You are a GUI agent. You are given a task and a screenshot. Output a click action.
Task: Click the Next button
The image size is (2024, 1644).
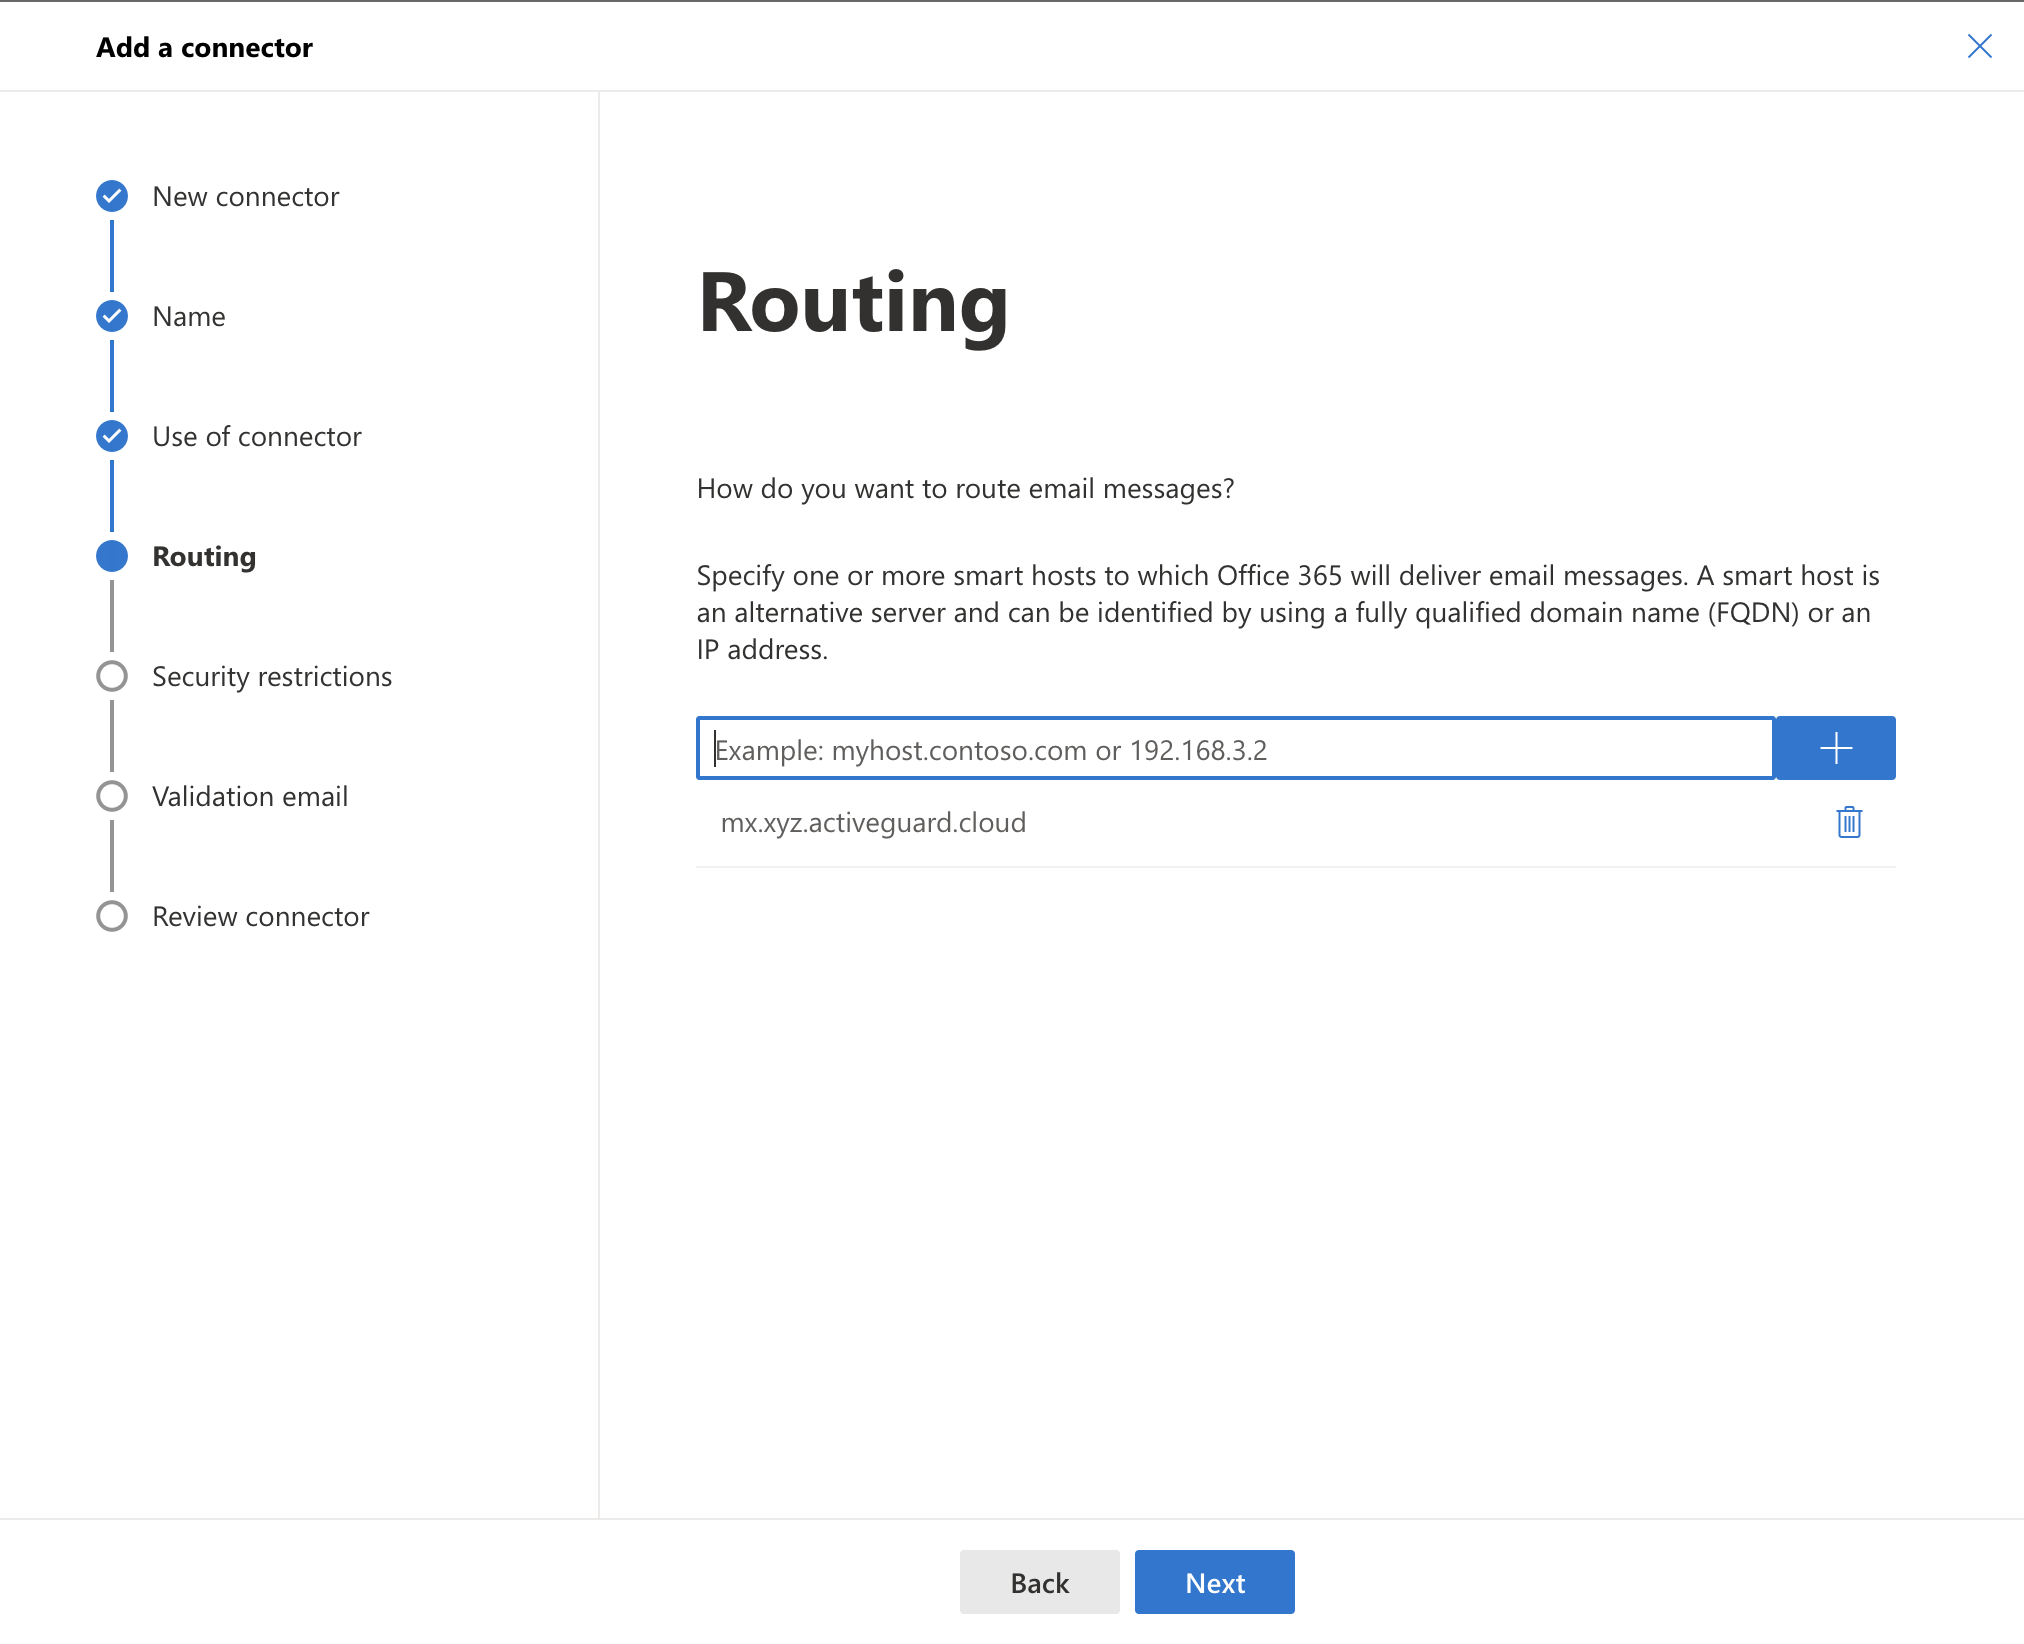(x=1215, y=1582)
